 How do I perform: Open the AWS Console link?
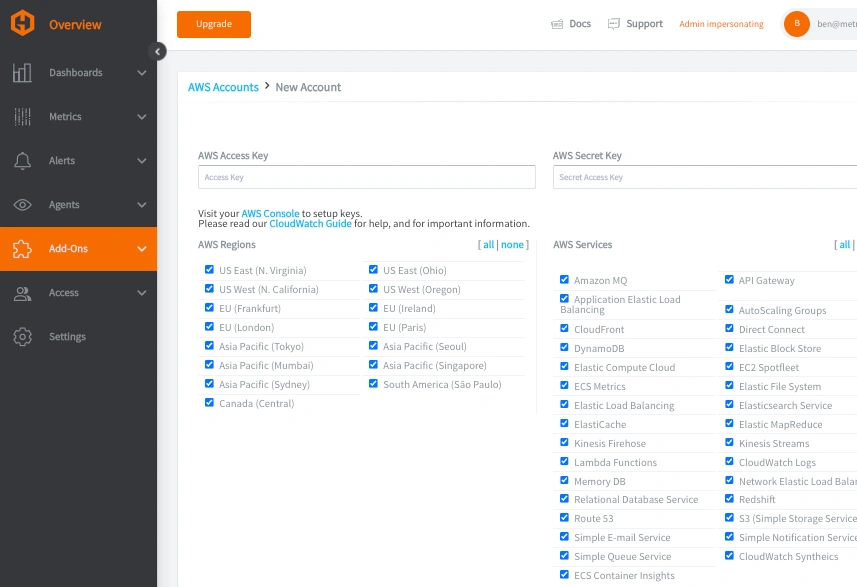point(271,214)
